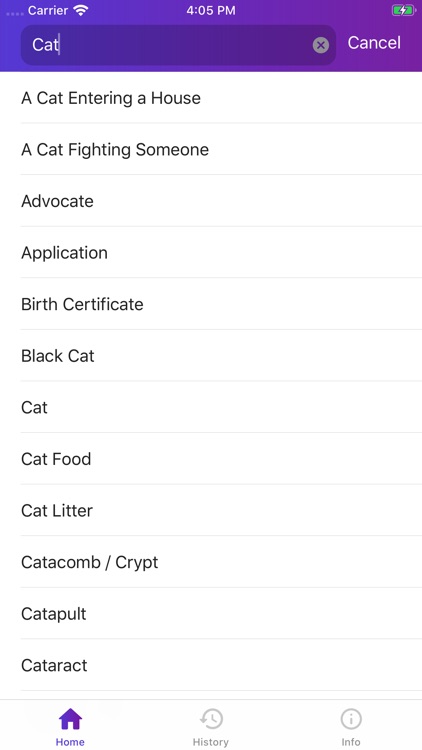Viewport: 422px width, 750px height.
Task: Open the History tab
Action: click(211, 727)
